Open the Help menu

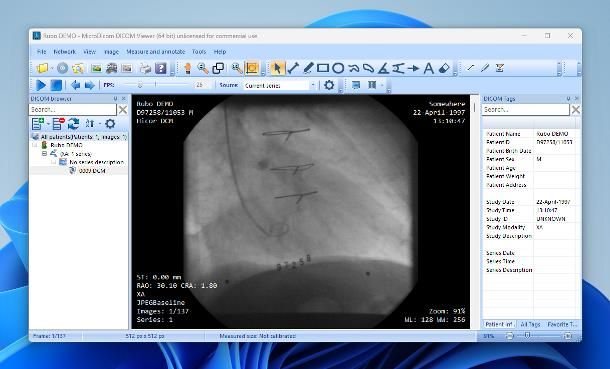pos(220,52)
